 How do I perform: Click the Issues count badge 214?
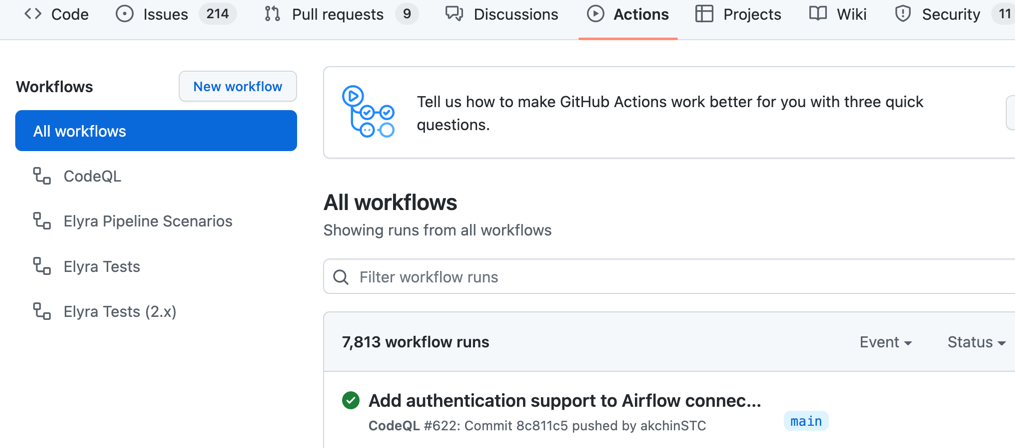pyautogui.click(x=218, y=14)
